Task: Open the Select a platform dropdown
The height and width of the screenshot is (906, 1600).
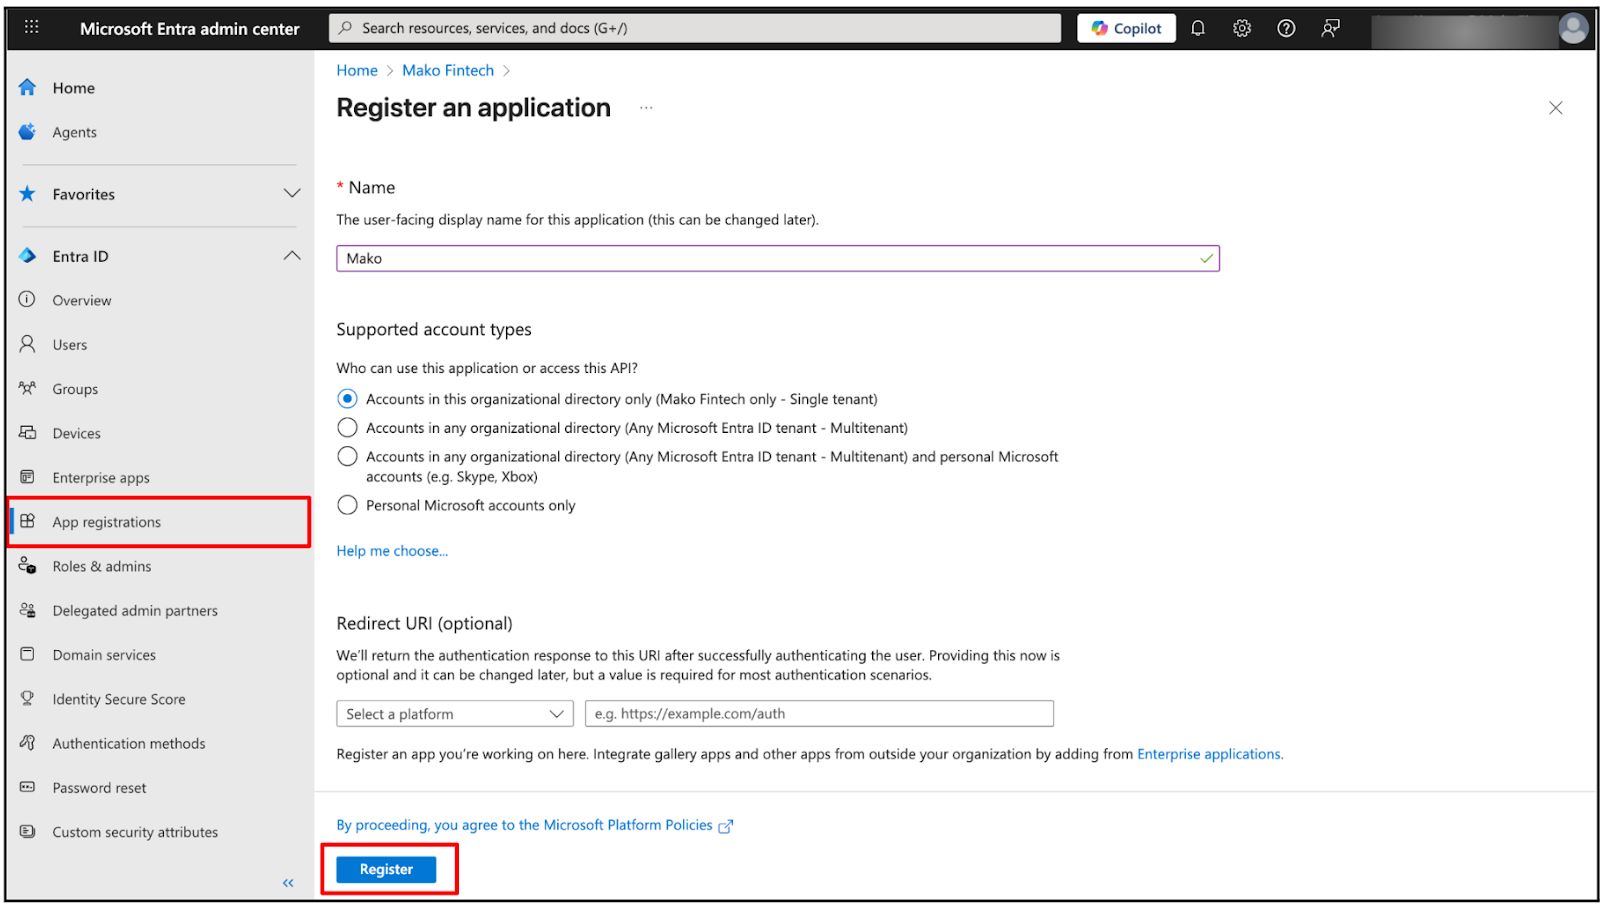Action: [x=455, y=714]
